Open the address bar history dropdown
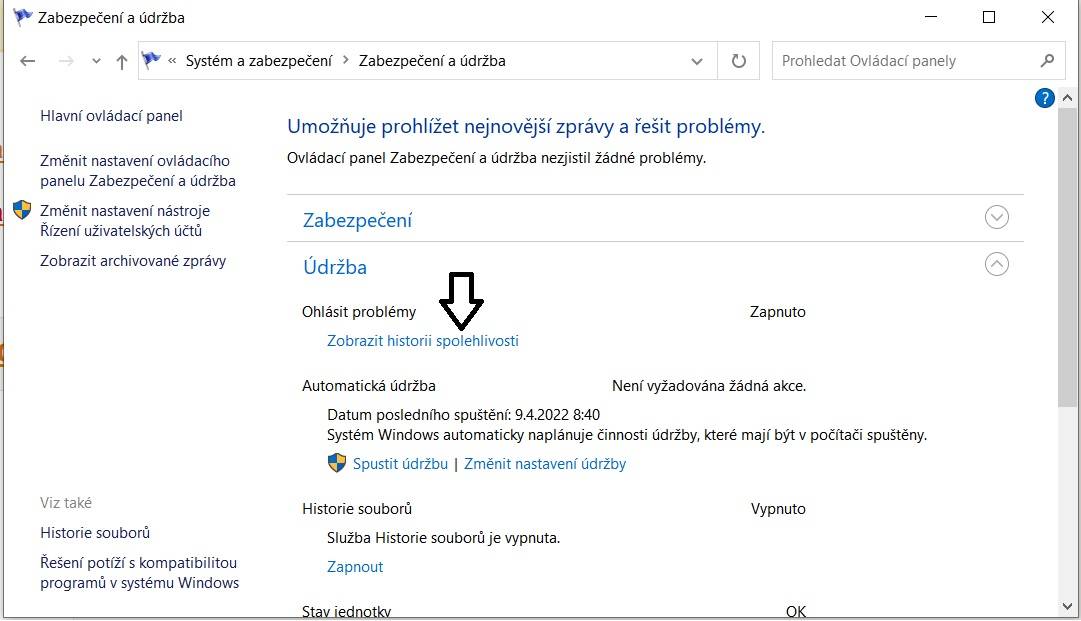The image size is (1081, 621). (697, 61)
